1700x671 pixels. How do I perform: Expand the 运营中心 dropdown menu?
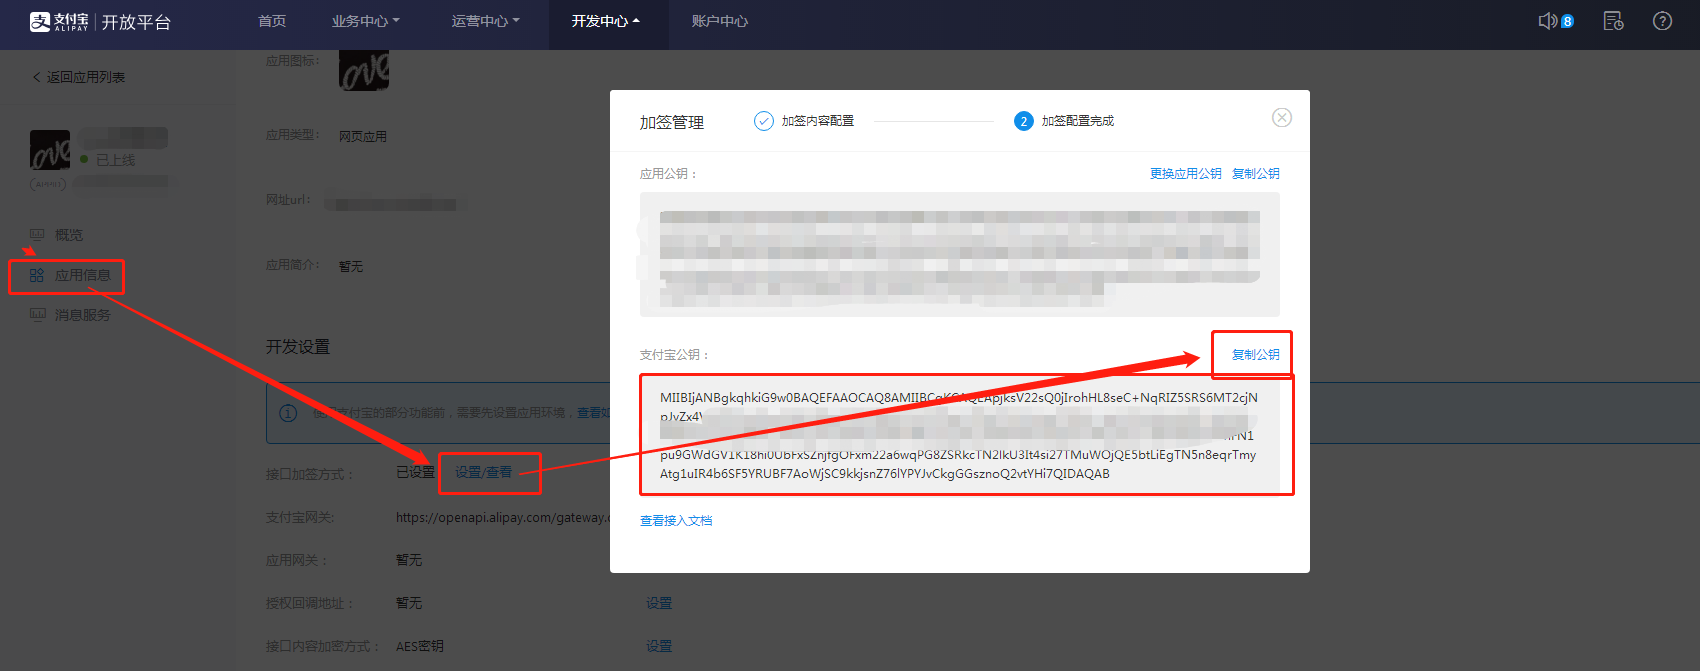point(485,21)
